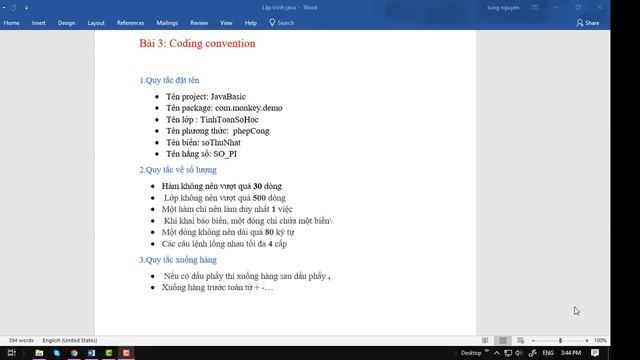The height and width of the screenshot is (360, 640).
Task: Expand the Desktop toolbar chevron
Action: [x=487, y=351]
